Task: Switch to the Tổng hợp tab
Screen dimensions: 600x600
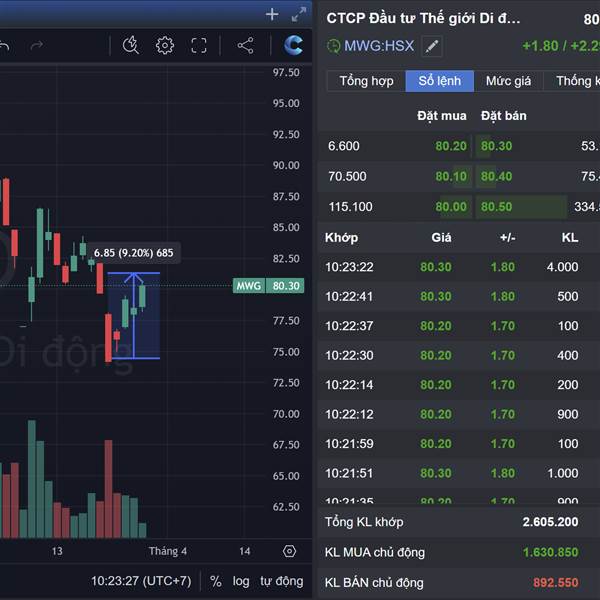Action: click(x=366, y=81)
